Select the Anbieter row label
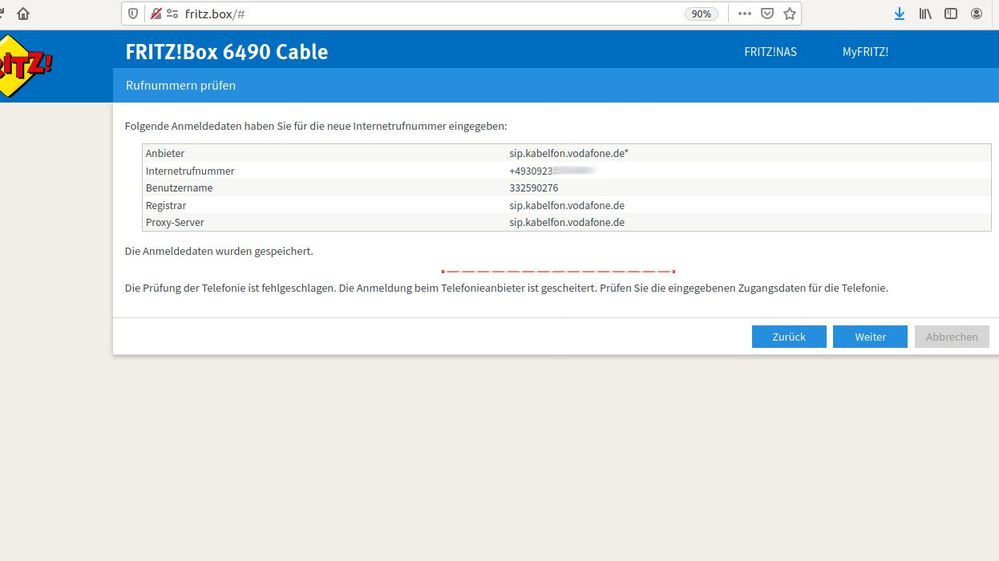Screen dimensions: 999x561 tap(165, 153)
